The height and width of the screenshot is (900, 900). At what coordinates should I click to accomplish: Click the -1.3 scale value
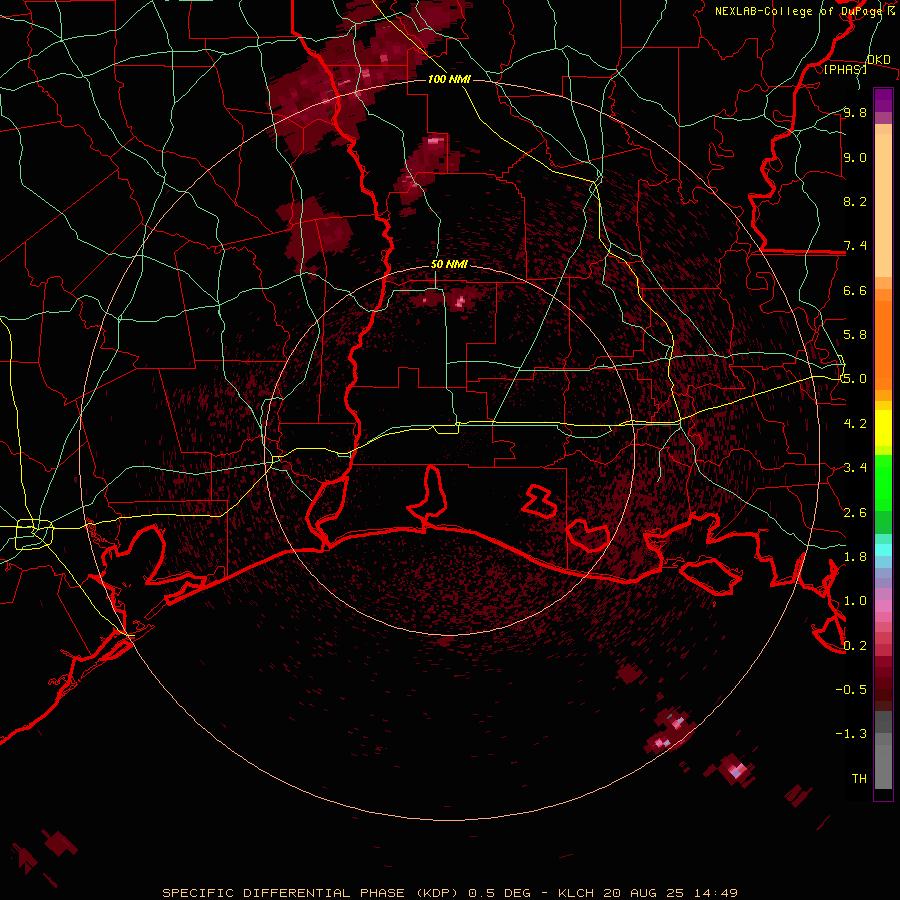tap(851, 734)
